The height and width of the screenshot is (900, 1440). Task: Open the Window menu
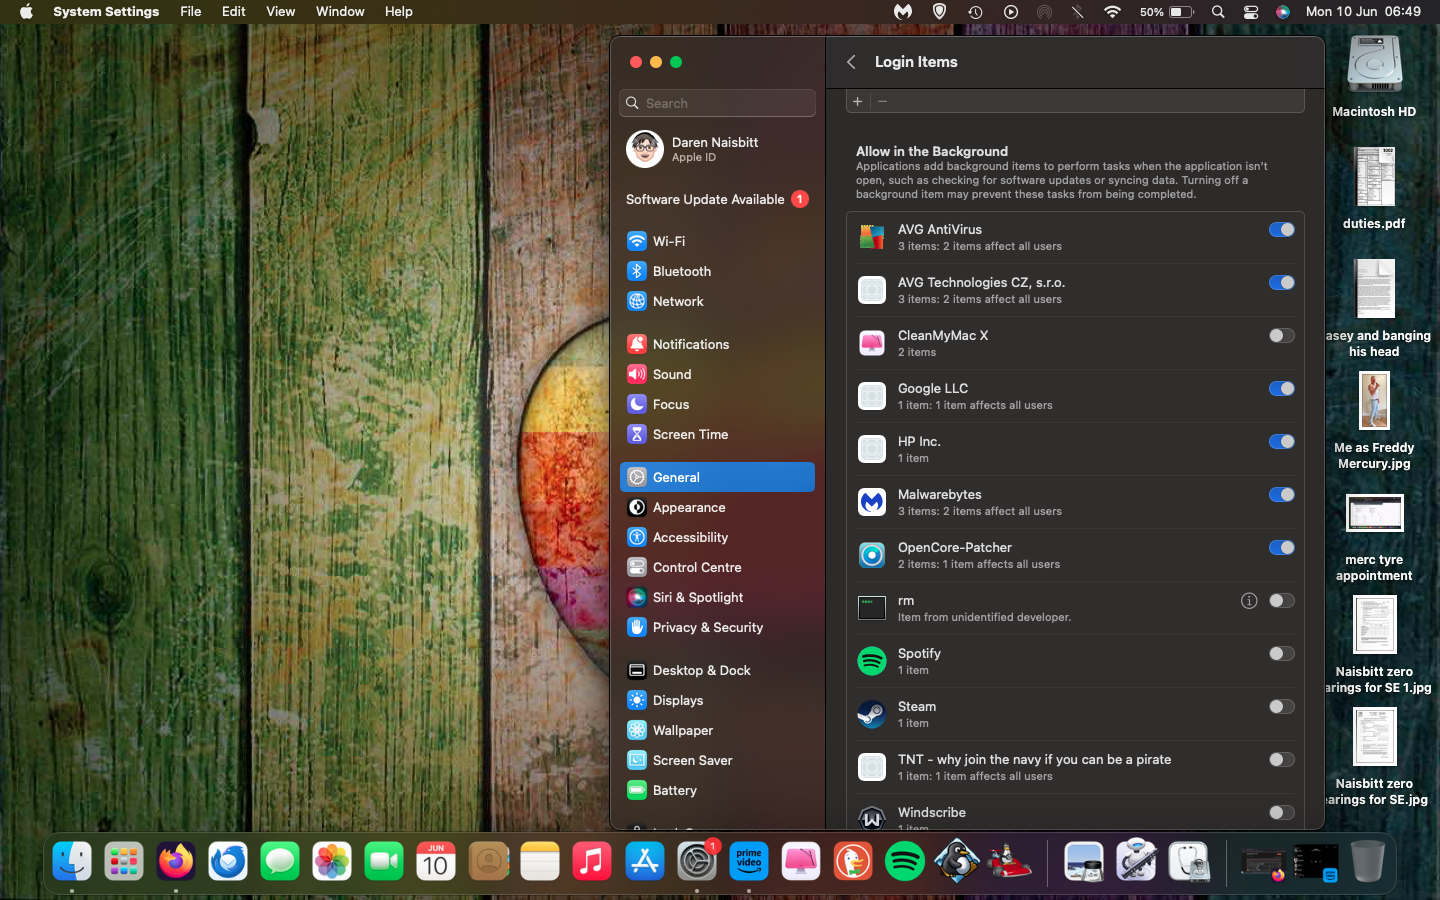click(x=340, y=12)
